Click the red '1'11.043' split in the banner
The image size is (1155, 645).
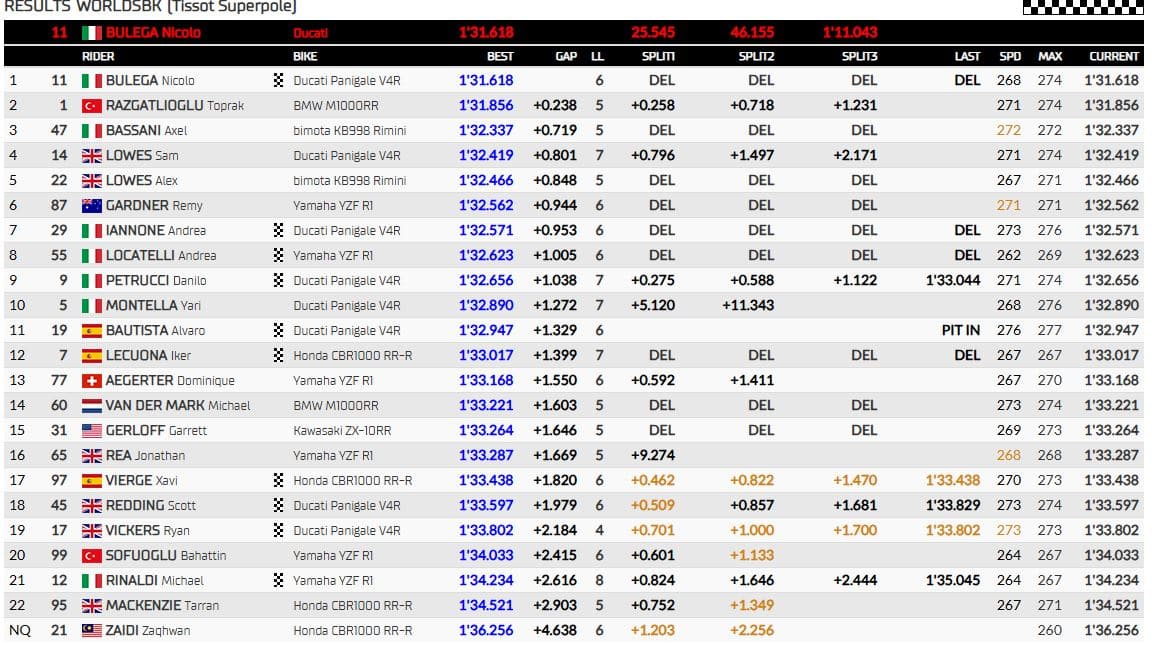(x=850, y=32)
